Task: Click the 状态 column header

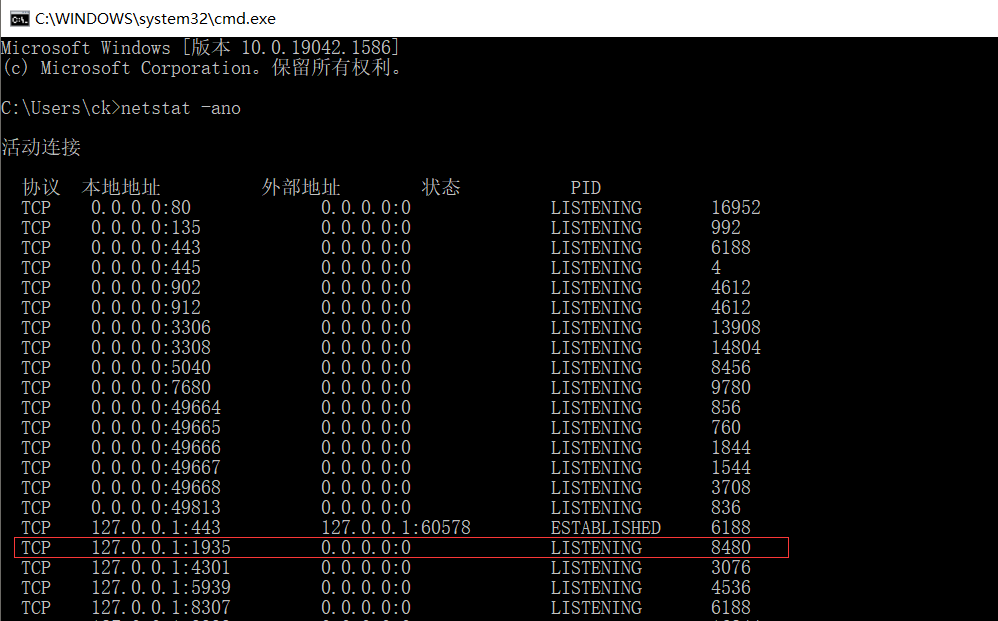Action: (440, 188)
